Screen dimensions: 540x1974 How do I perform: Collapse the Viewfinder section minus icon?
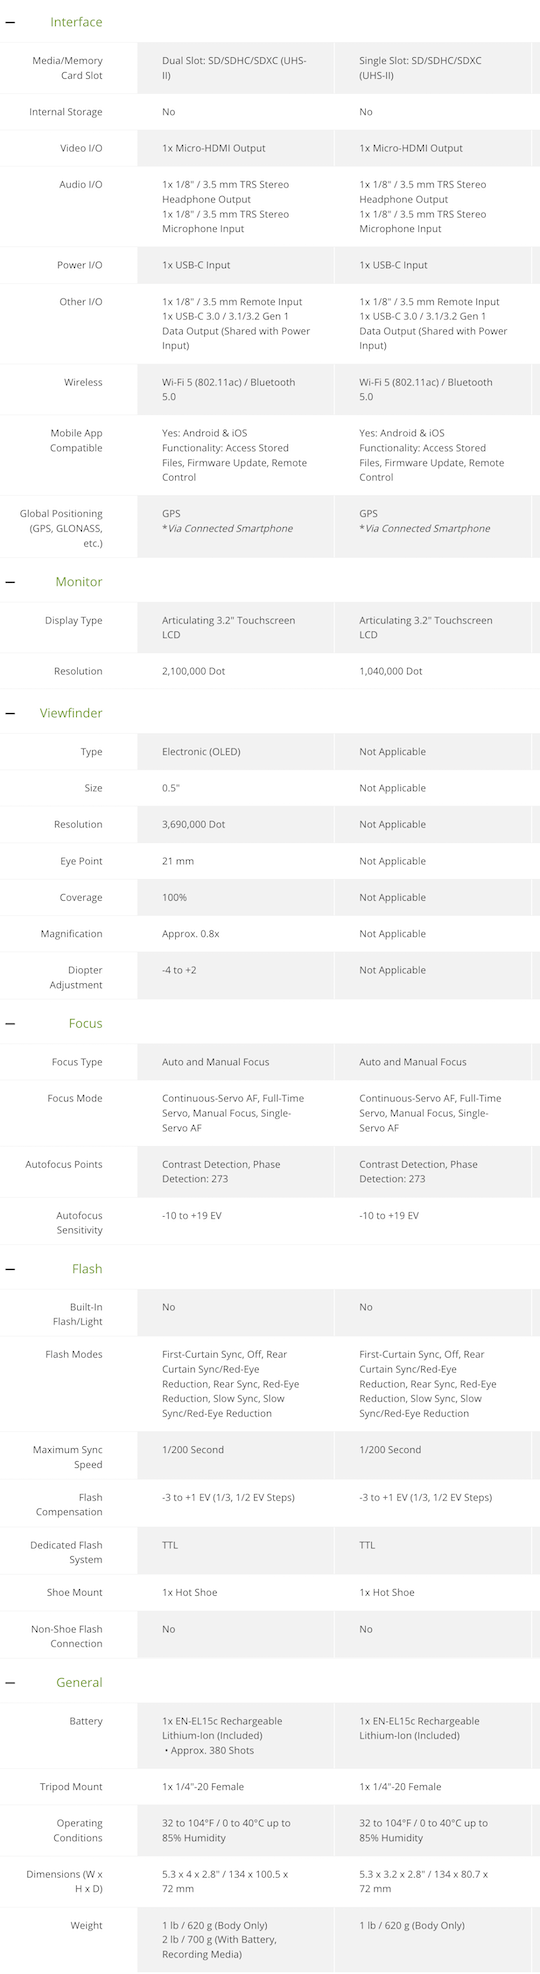tap(10, 713)
